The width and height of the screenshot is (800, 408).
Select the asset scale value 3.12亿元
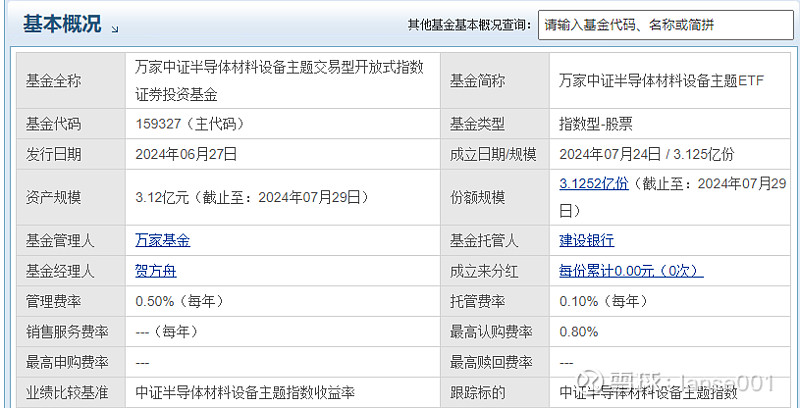(x=163, y=197)
